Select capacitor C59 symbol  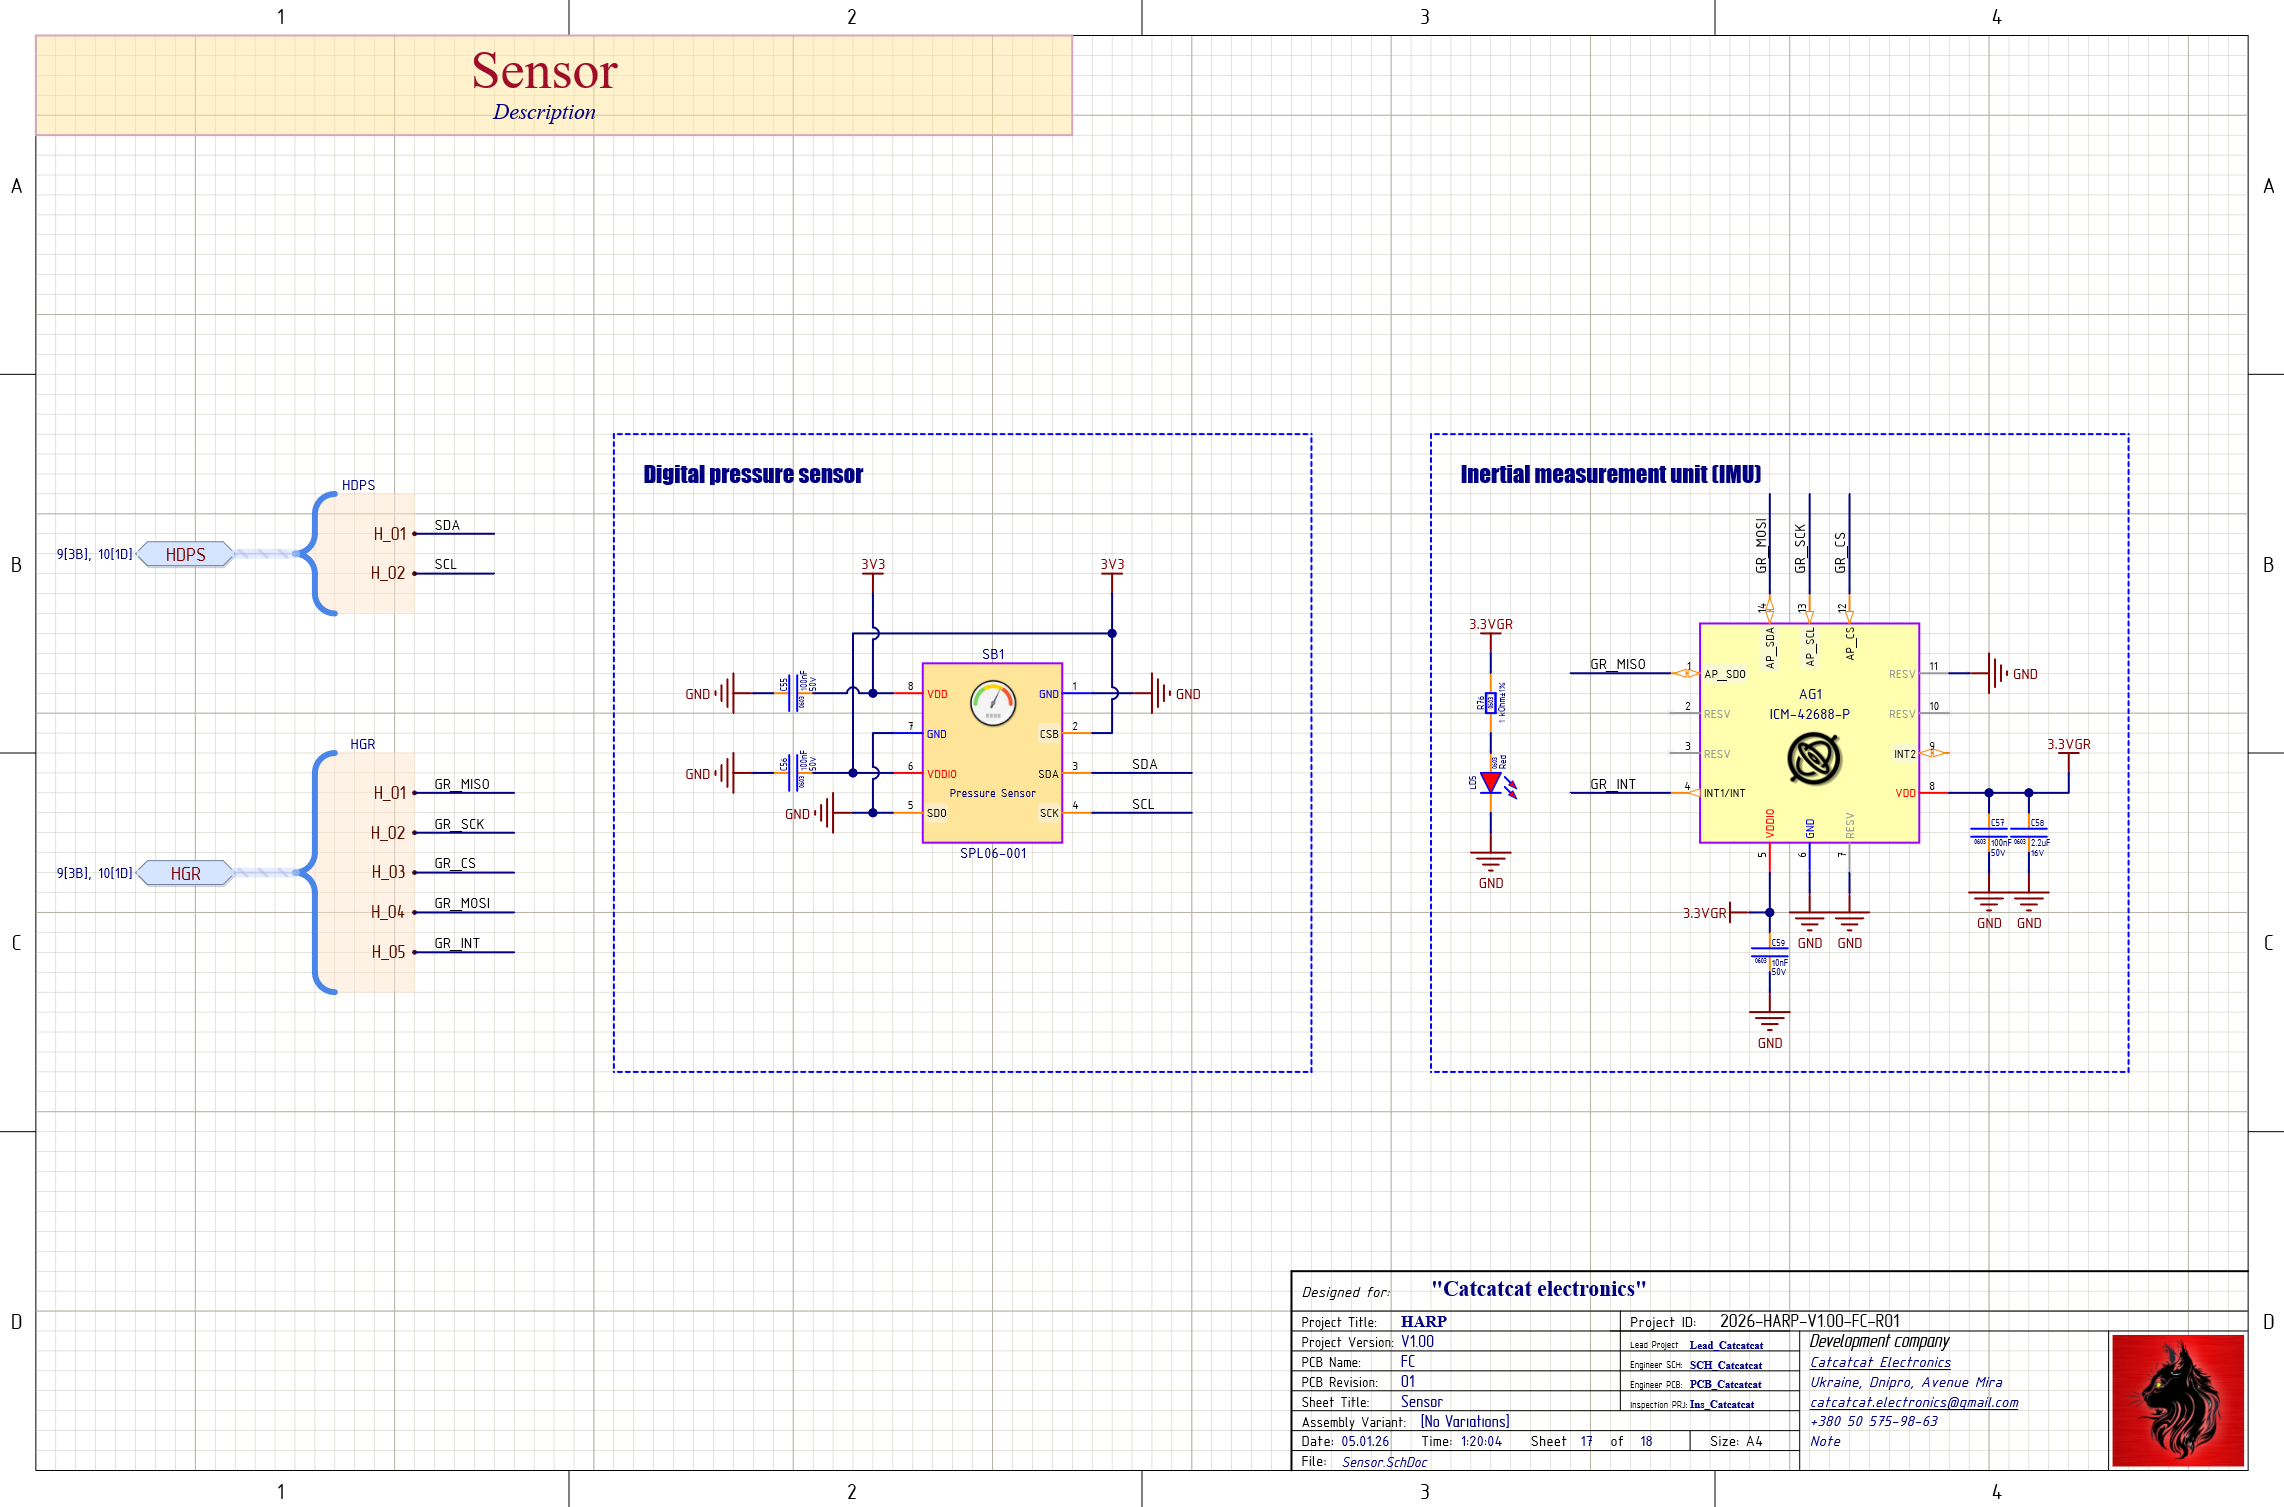pos(1769,953)
